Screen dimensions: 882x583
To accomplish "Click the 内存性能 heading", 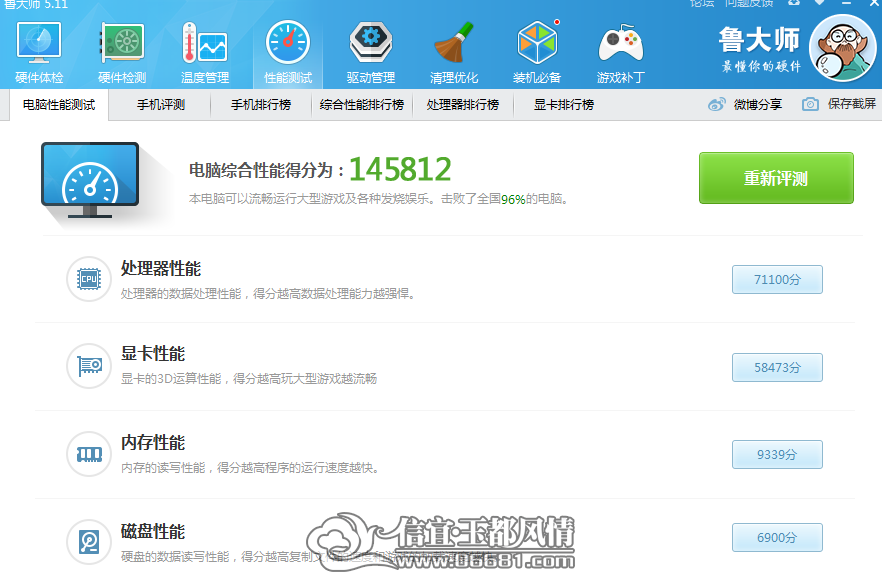I will tap(153, 442).
